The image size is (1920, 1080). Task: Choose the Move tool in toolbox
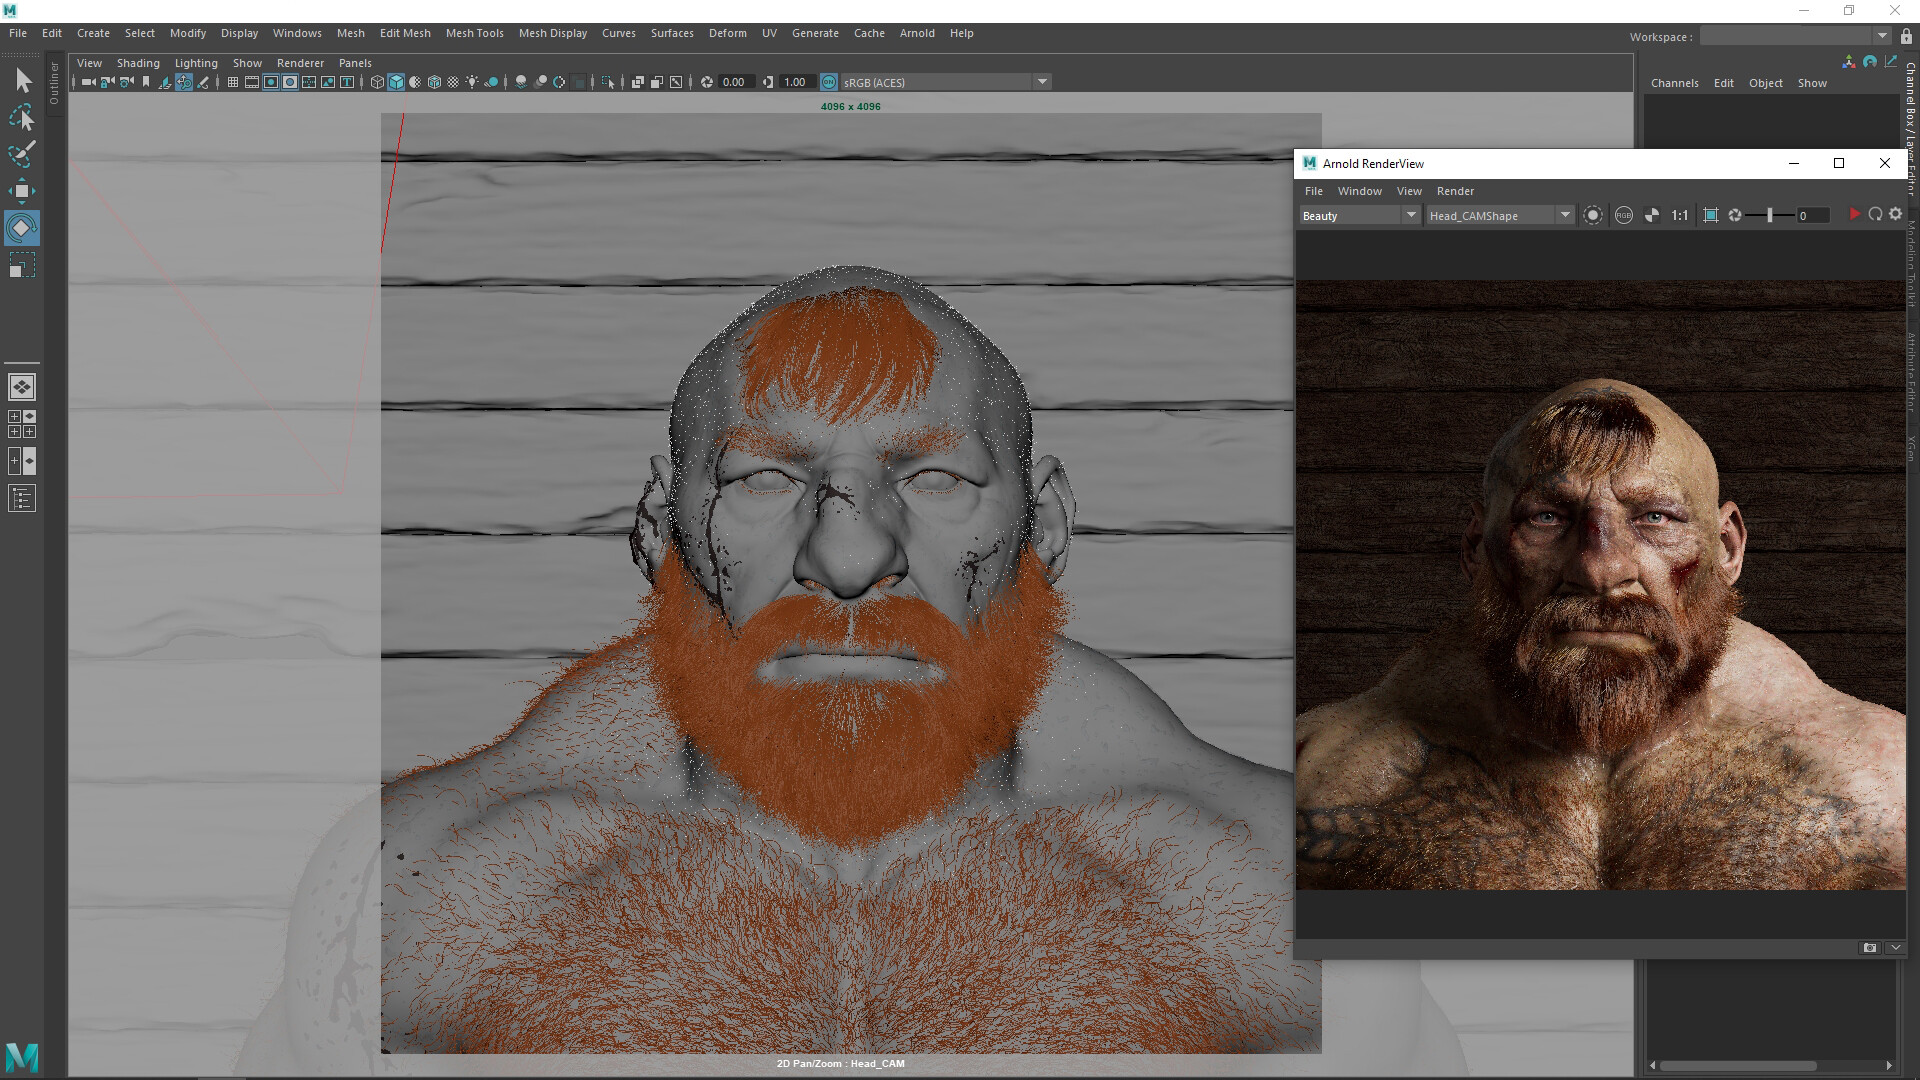pos(22,191)
